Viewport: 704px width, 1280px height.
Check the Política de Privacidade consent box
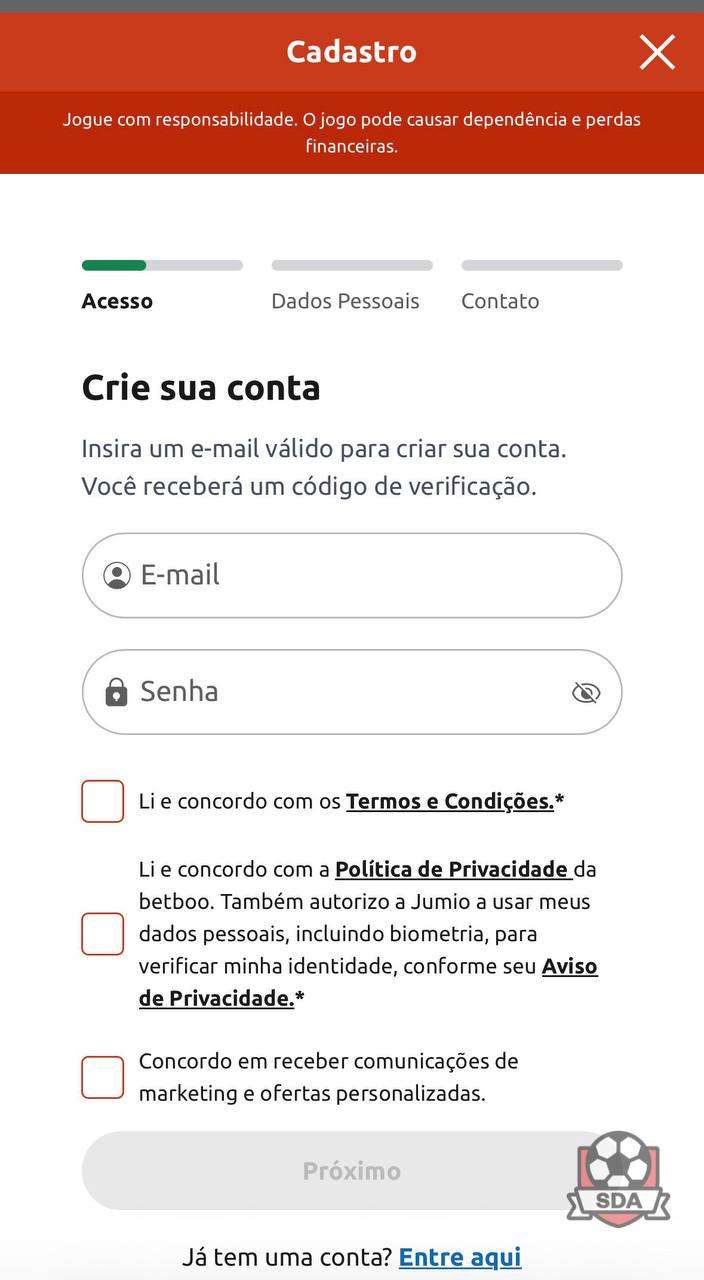click(x=103, y=934)
